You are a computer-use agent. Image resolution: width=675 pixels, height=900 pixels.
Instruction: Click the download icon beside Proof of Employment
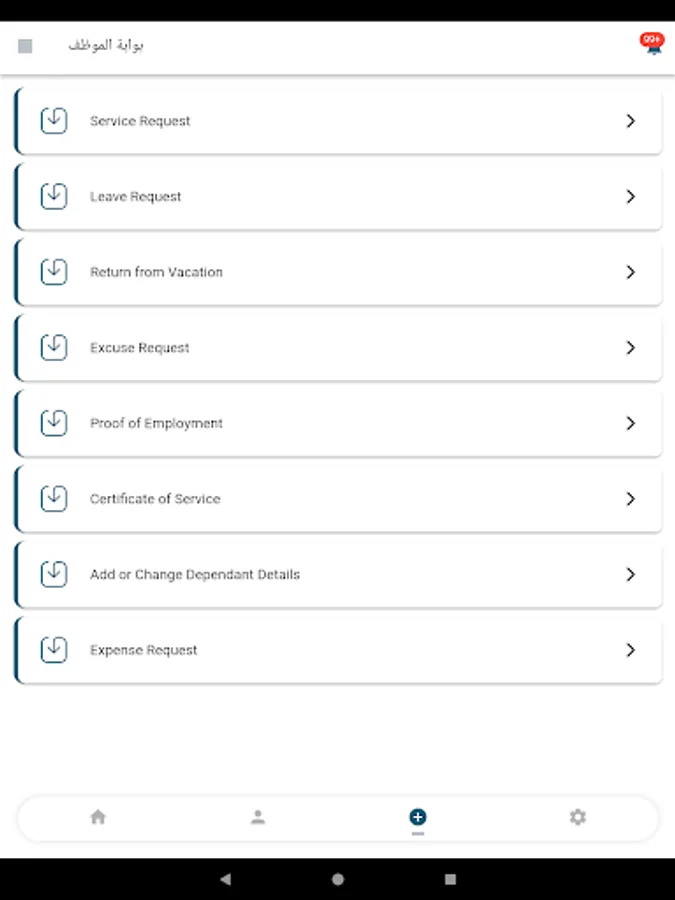click(54, 423)
